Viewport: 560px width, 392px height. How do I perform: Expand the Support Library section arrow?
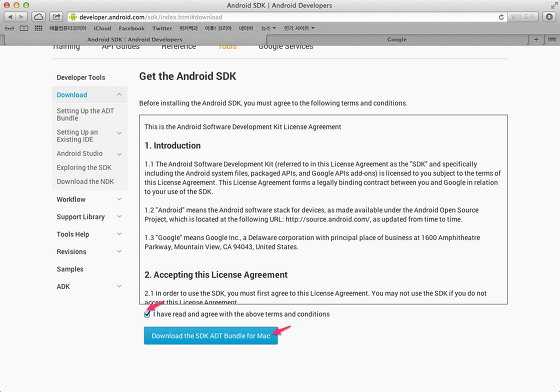pos(119,217)
